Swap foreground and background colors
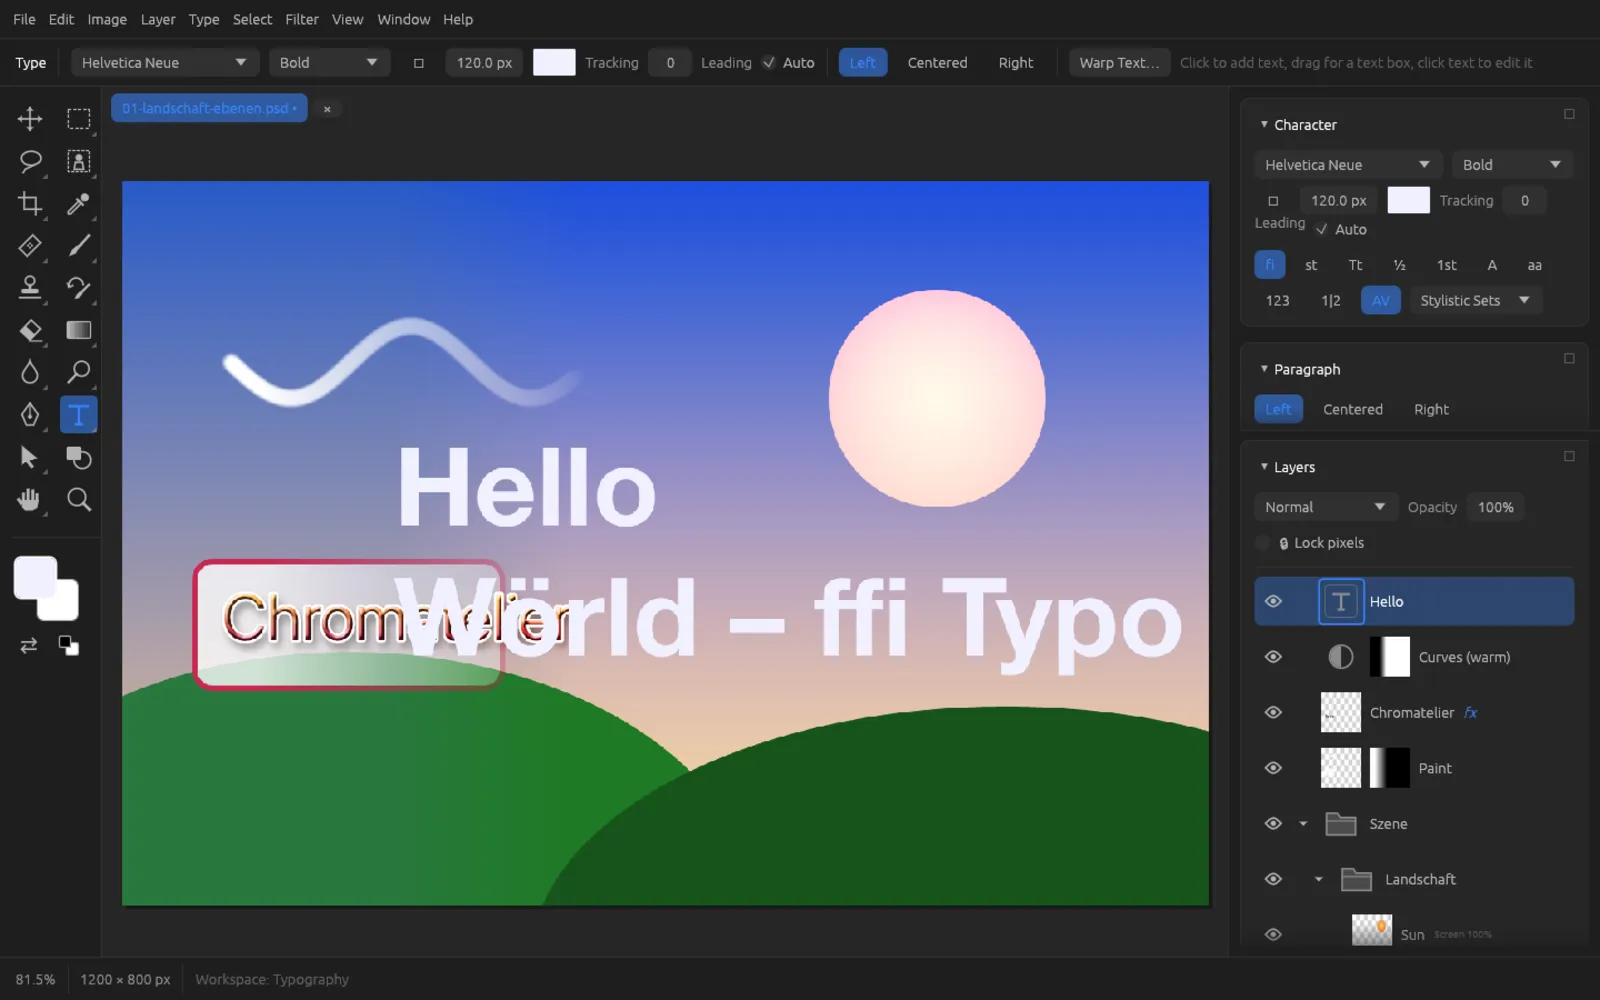The height and width of the screenshot is (1000, 1600). tap(29, 646)
